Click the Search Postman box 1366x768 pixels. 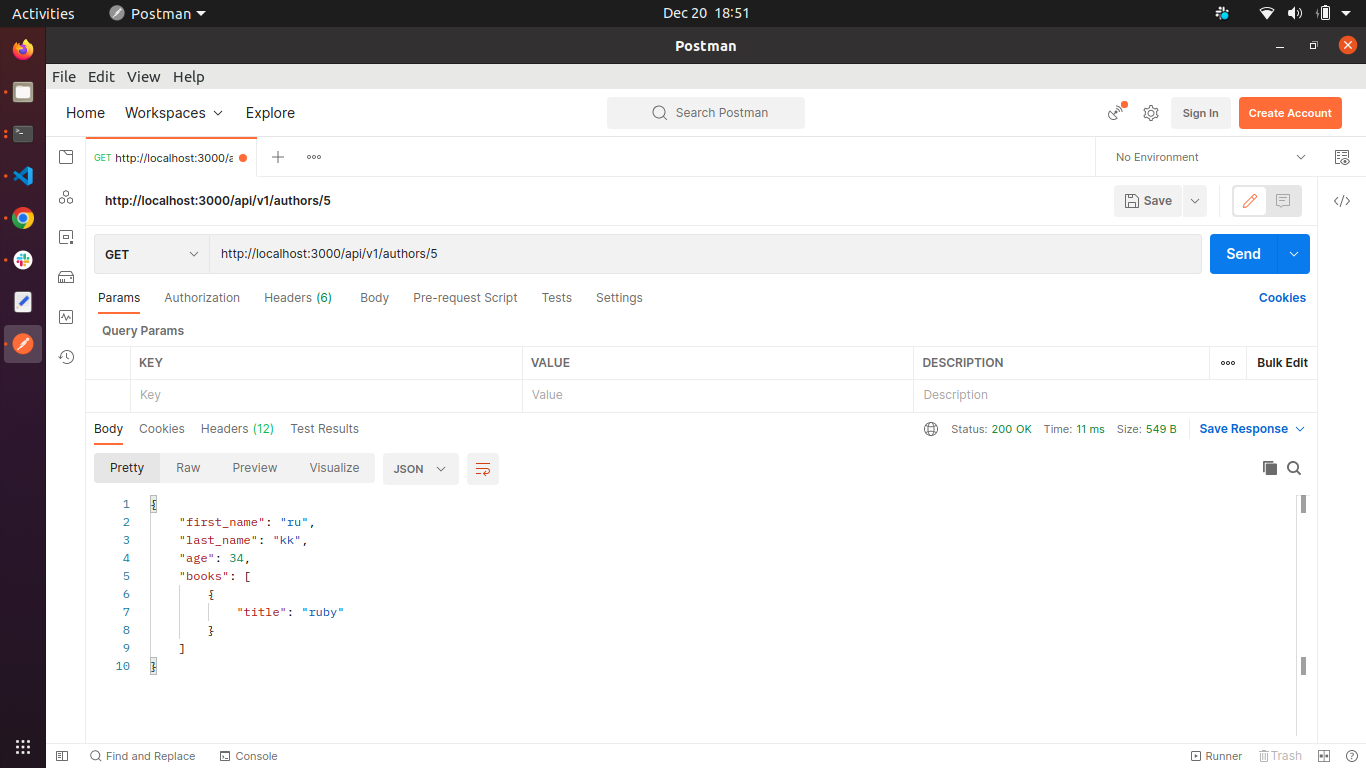706,113
